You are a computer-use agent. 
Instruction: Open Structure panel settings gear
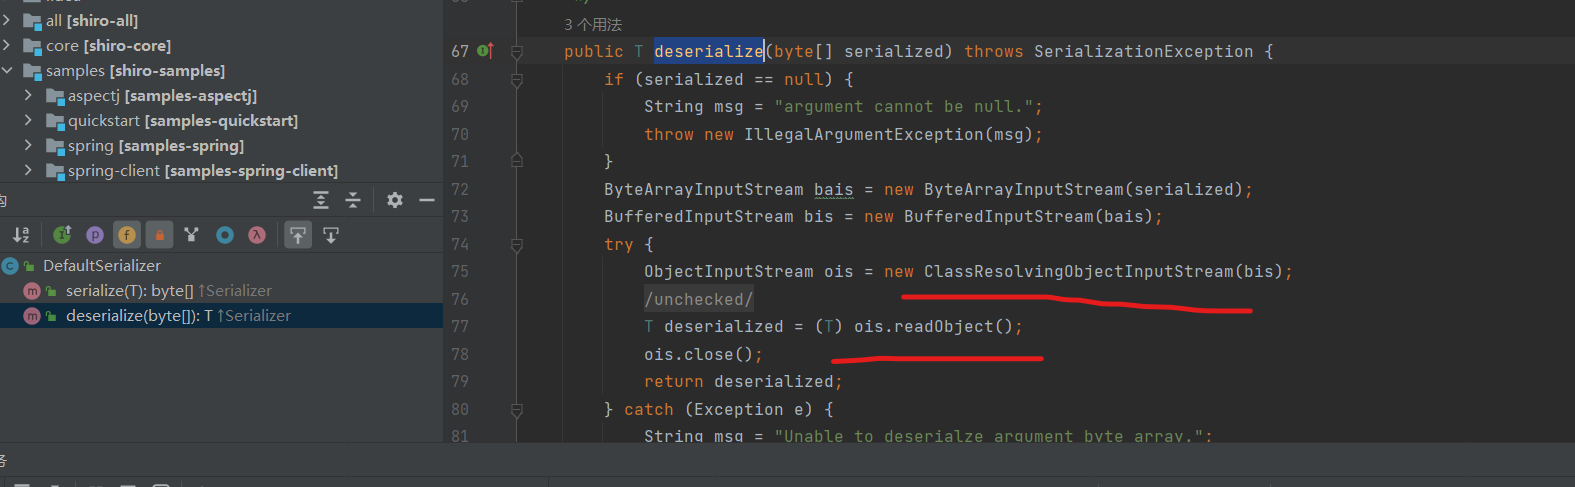coord(395,200)
